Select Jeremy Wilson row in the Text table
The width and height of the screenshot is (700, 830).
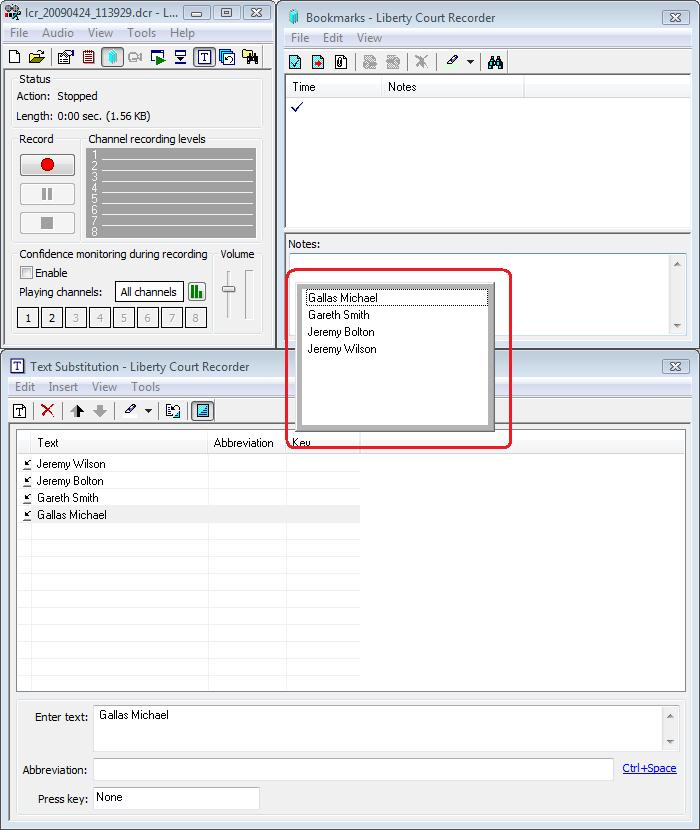click(x=189, y=464)
